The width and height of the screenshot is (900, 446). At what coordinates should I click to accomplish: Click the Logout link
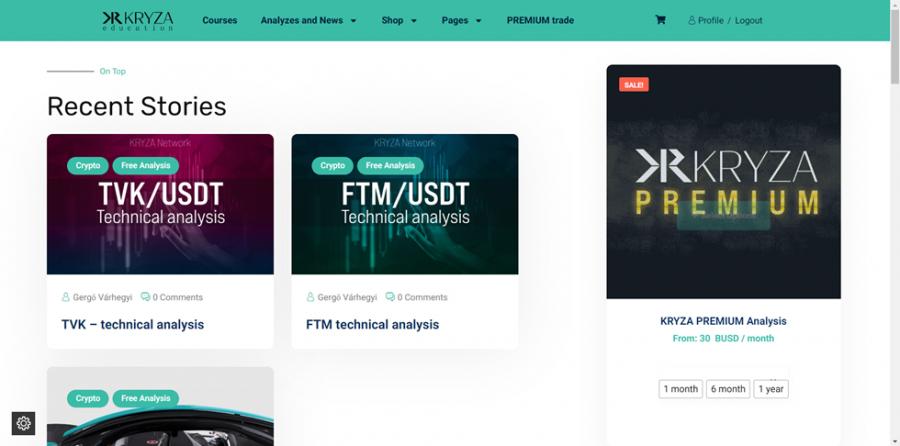point(748,21)
